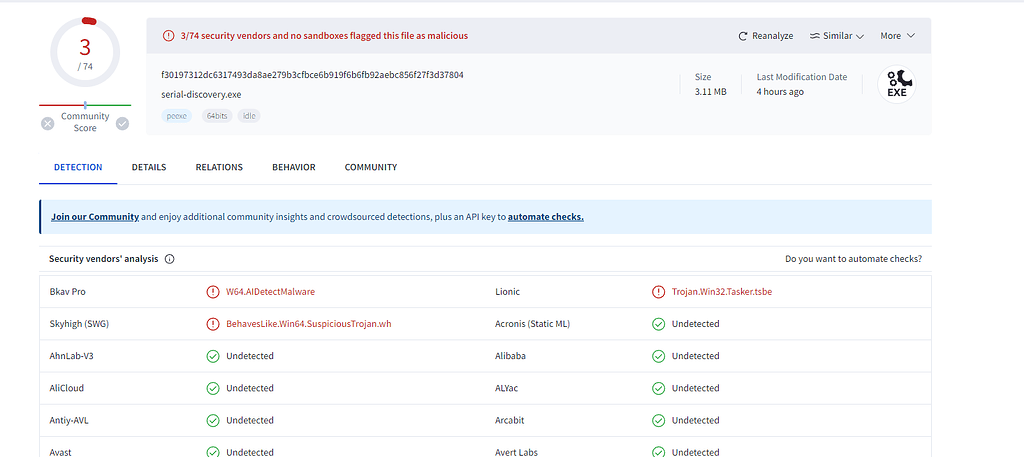1024x457 pixels.
Task: Click the peexe tag chip
Action: (176, 116)
